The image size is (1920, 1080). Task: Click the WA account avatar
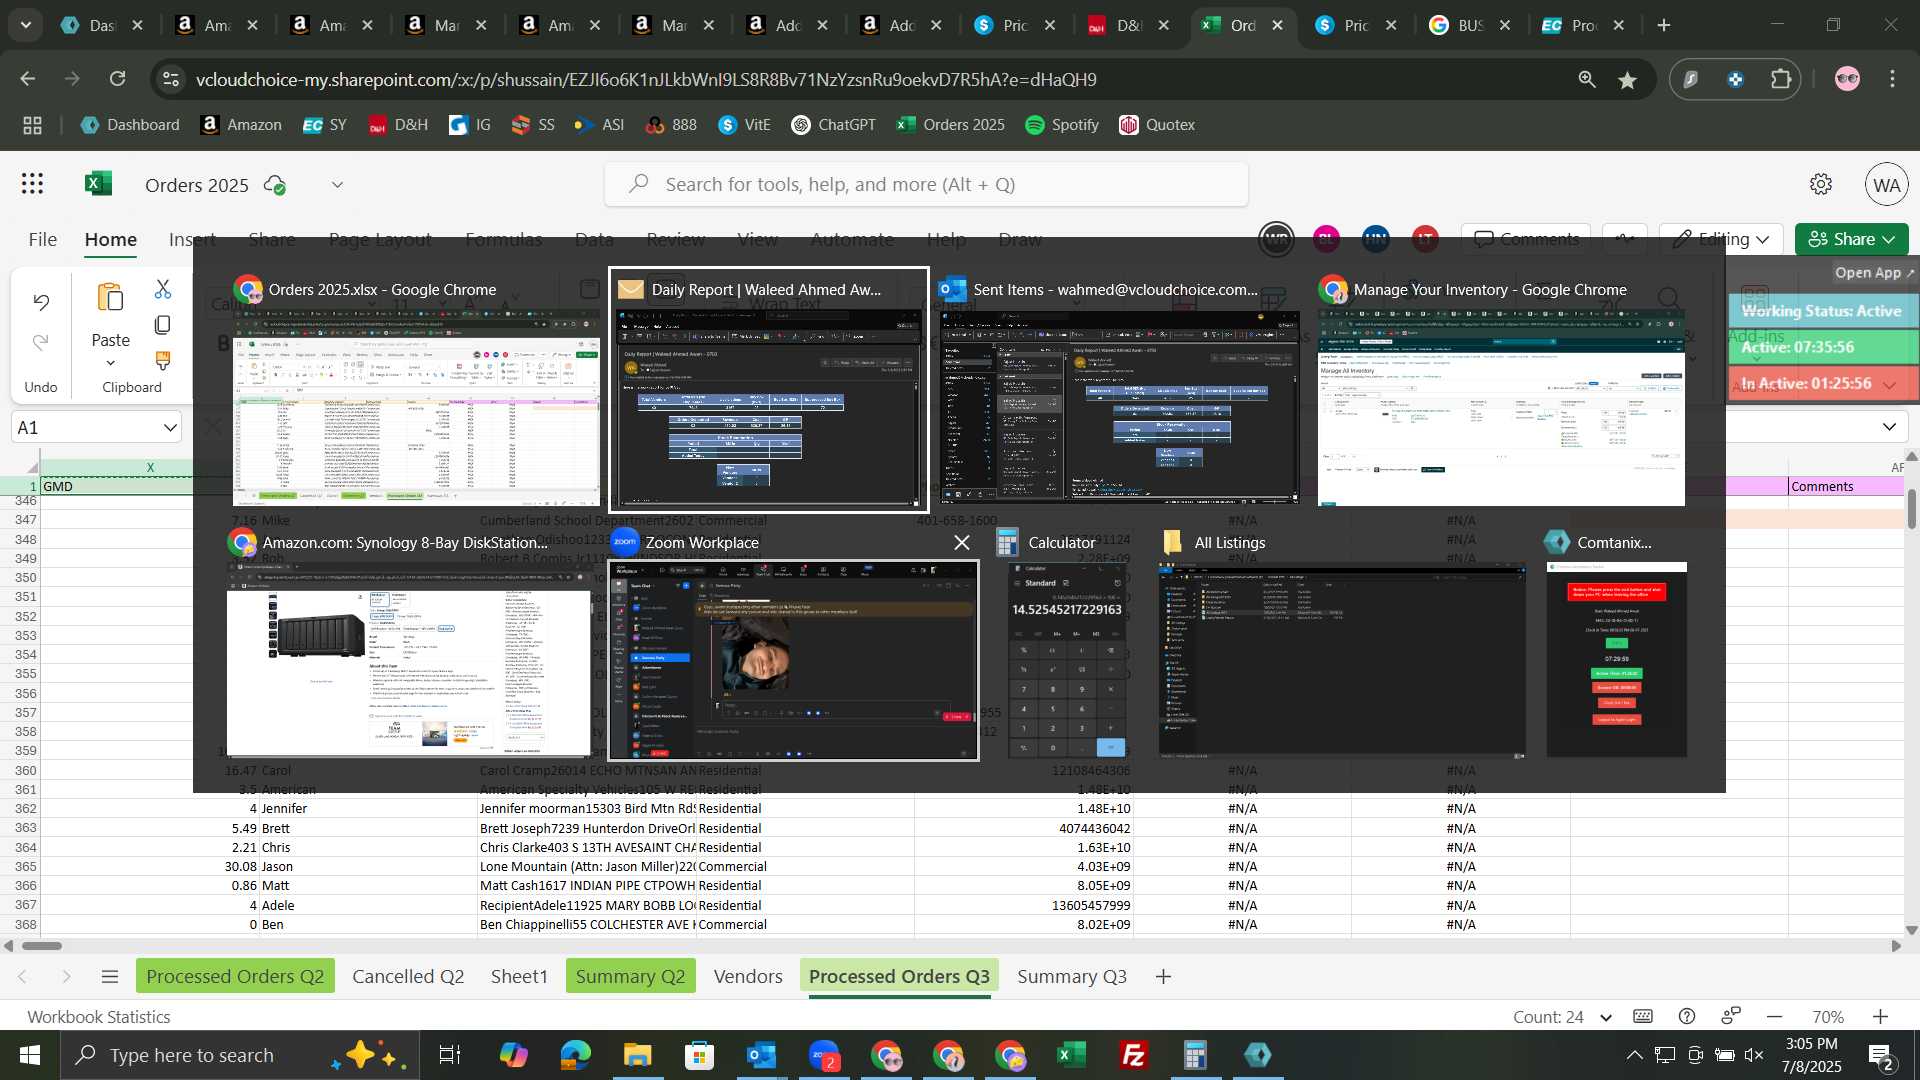[x=1887, y=185]
